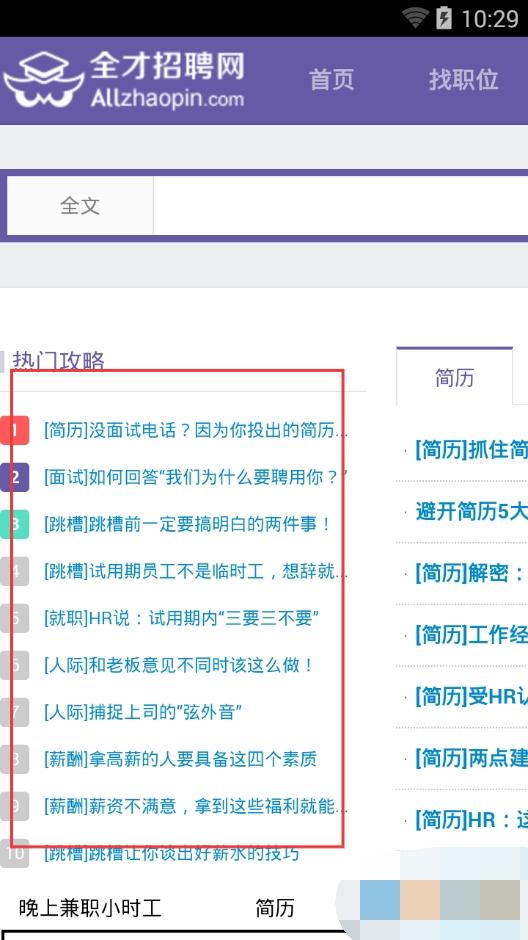The image size is (528, 940).
Task: Open article 捕捉上司的弦外音
Action: pos(143,712)
